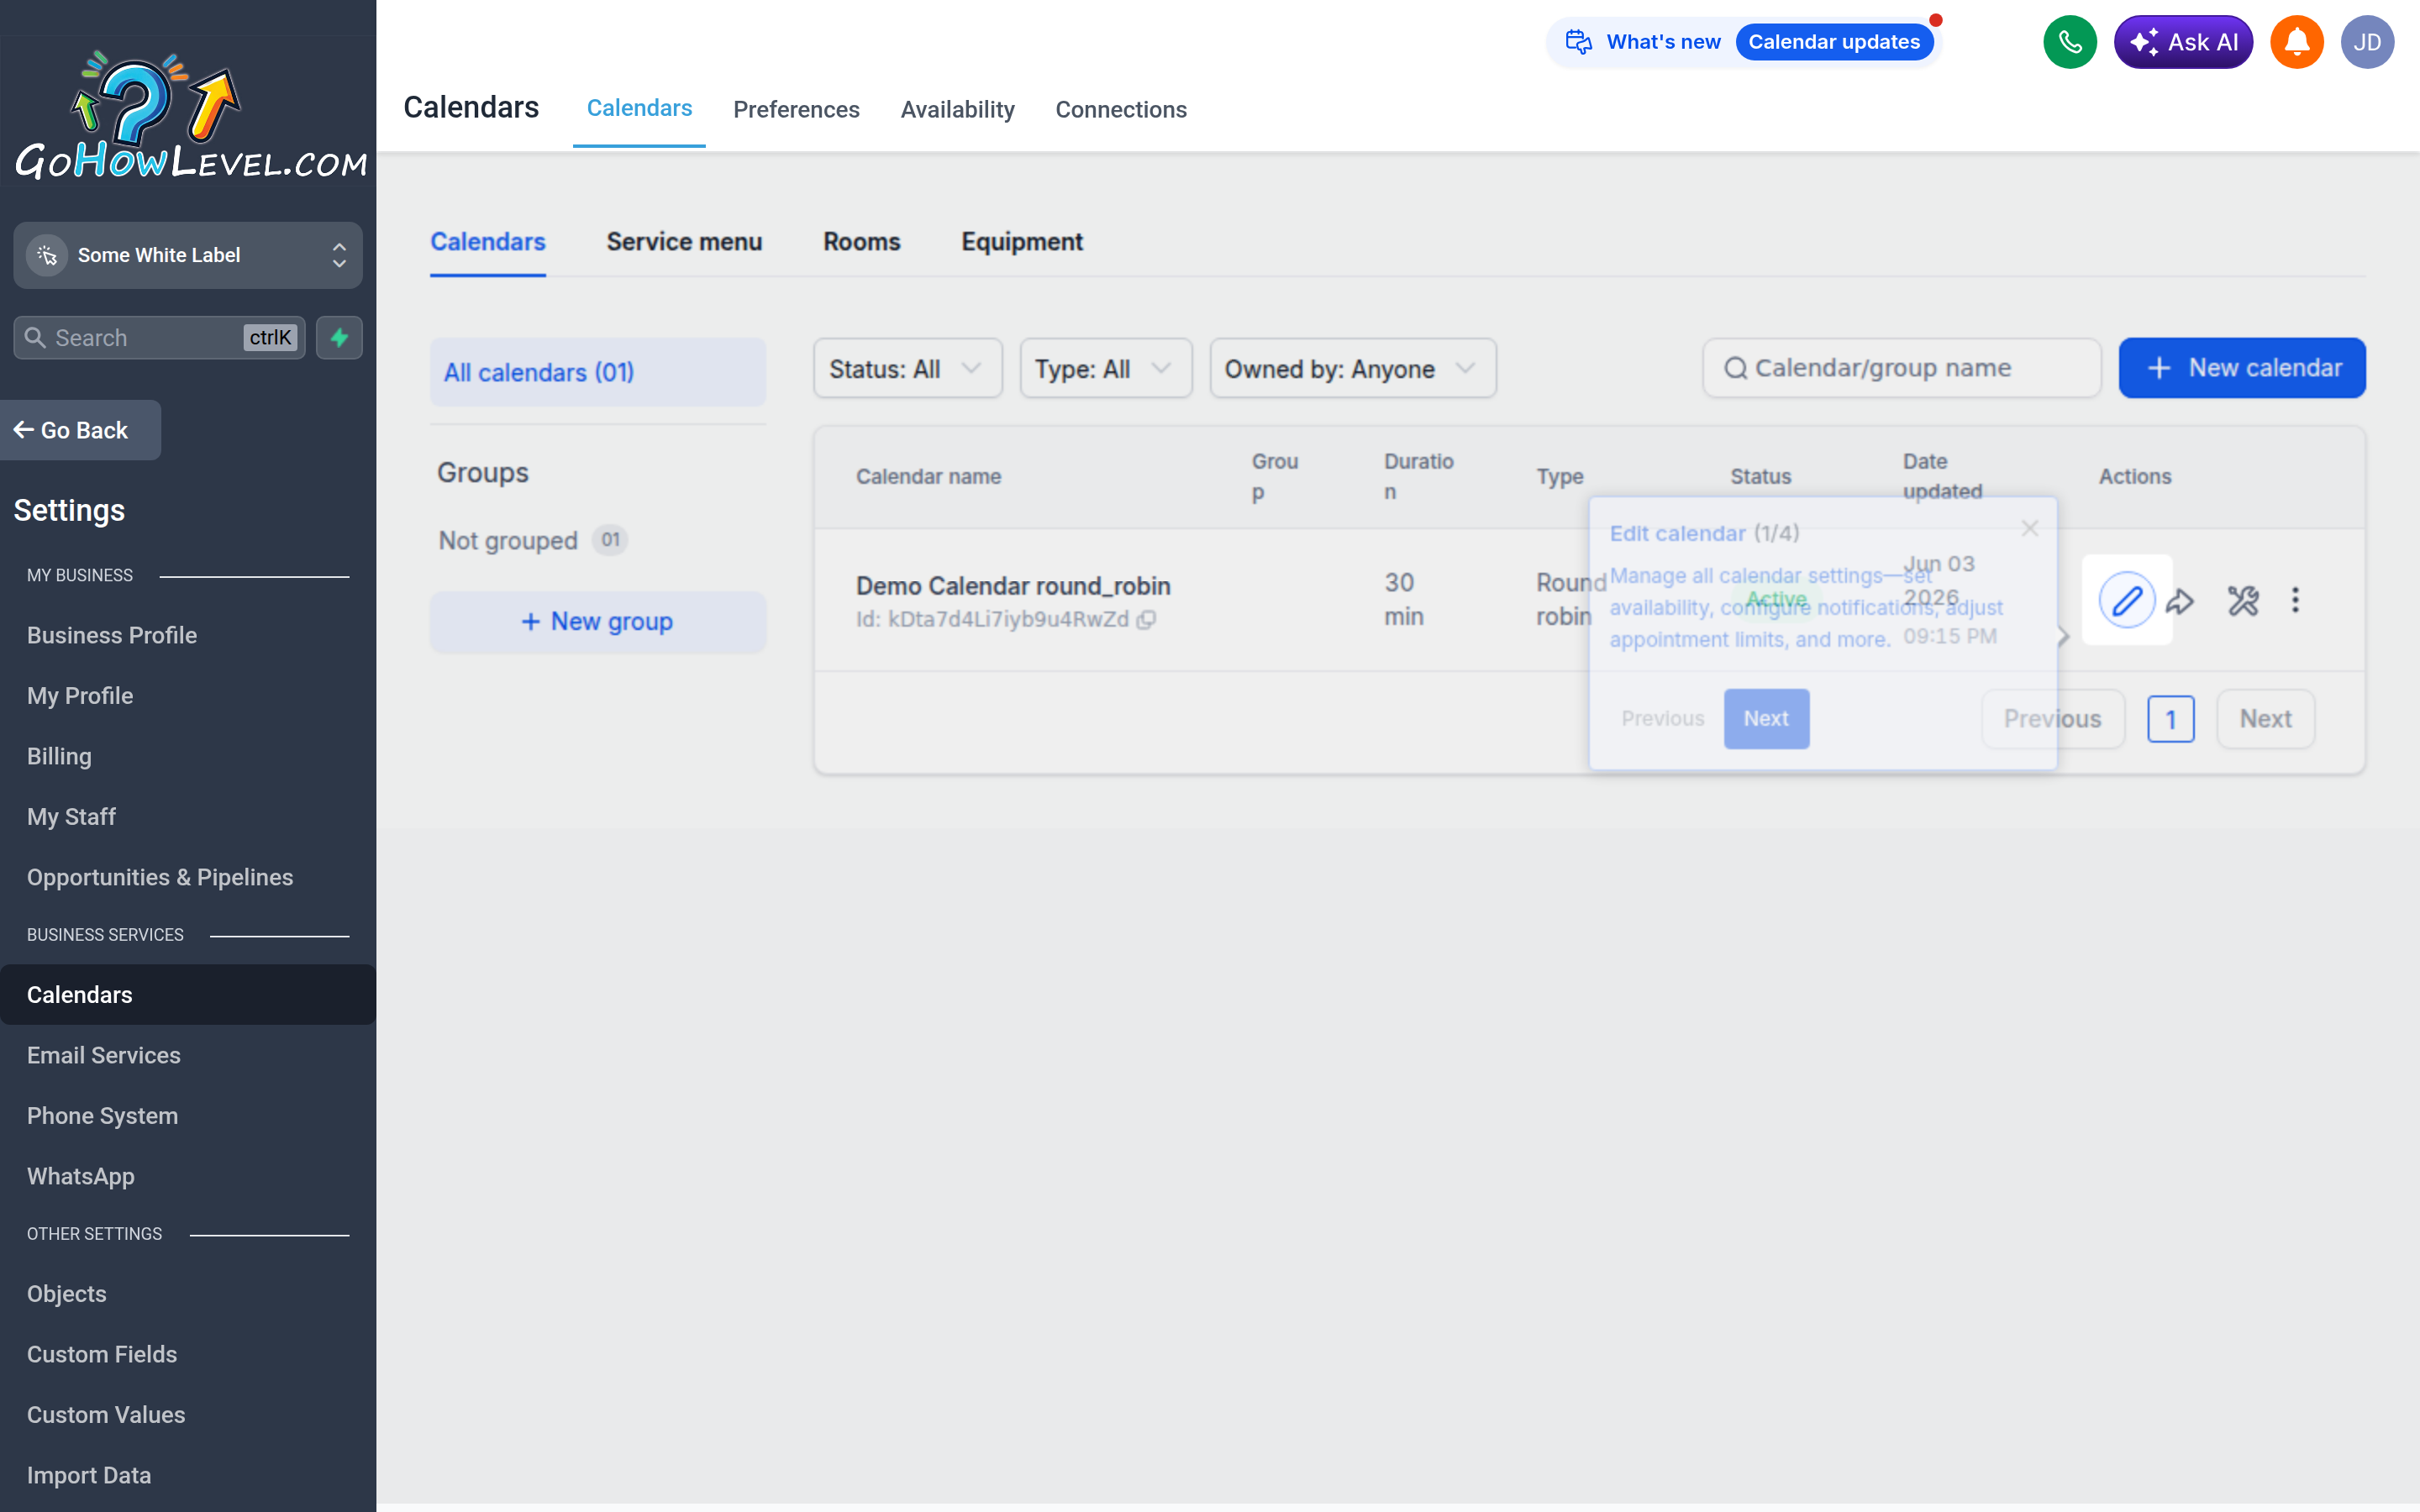The height and width of the screenshot is (1512, 2420).
Task: Click the Status column header
Action: (1760, 477)
